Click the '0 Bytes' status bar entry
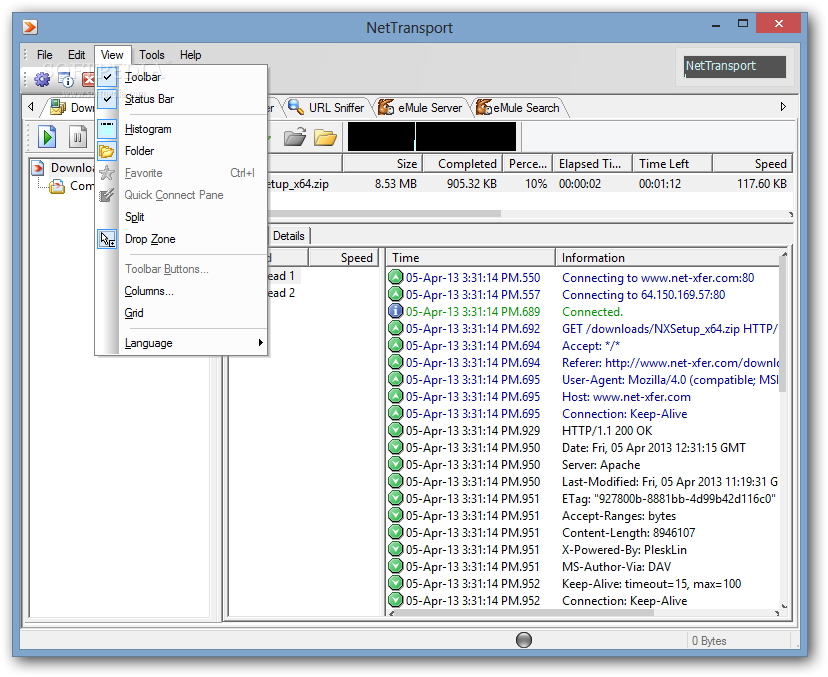The image size is (828, 677). tap(709, 641)
